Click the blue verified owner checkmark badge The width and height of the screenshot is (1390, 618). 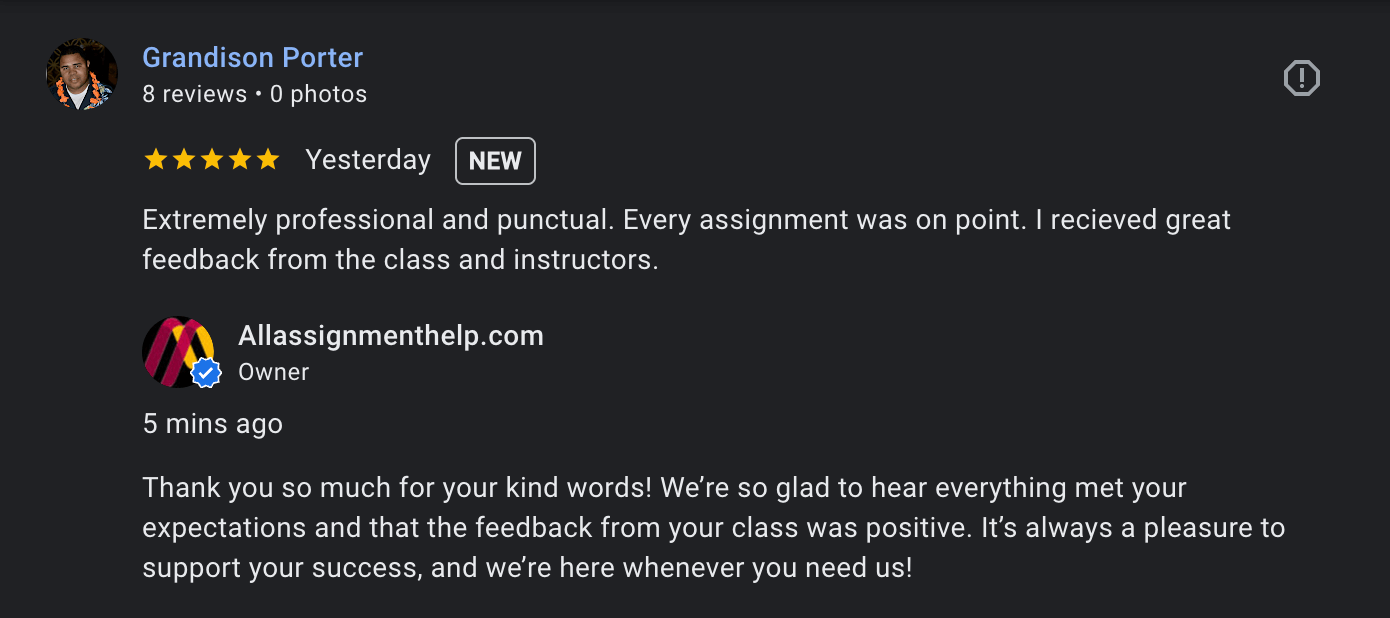point(205,373)
